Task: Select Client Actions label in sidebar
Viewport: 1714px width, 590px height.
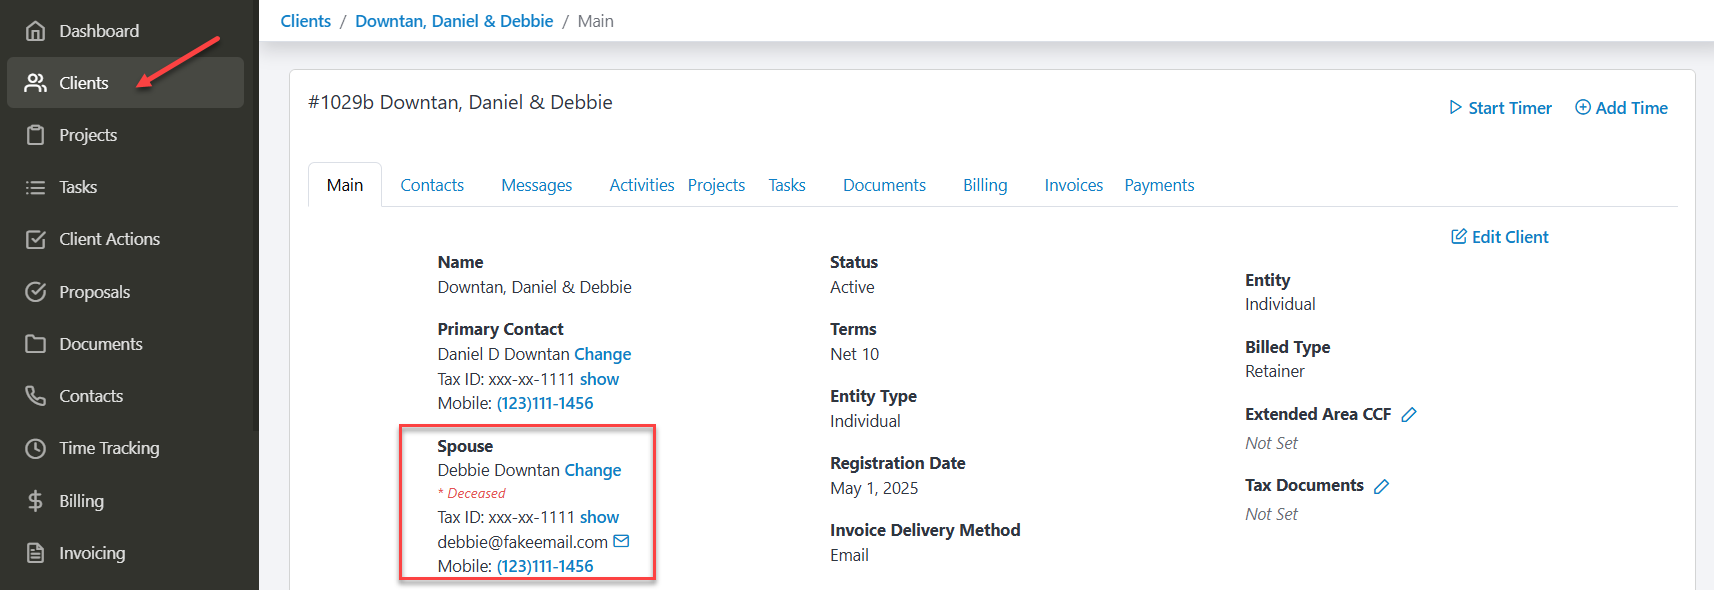Action: click(109, 239)
